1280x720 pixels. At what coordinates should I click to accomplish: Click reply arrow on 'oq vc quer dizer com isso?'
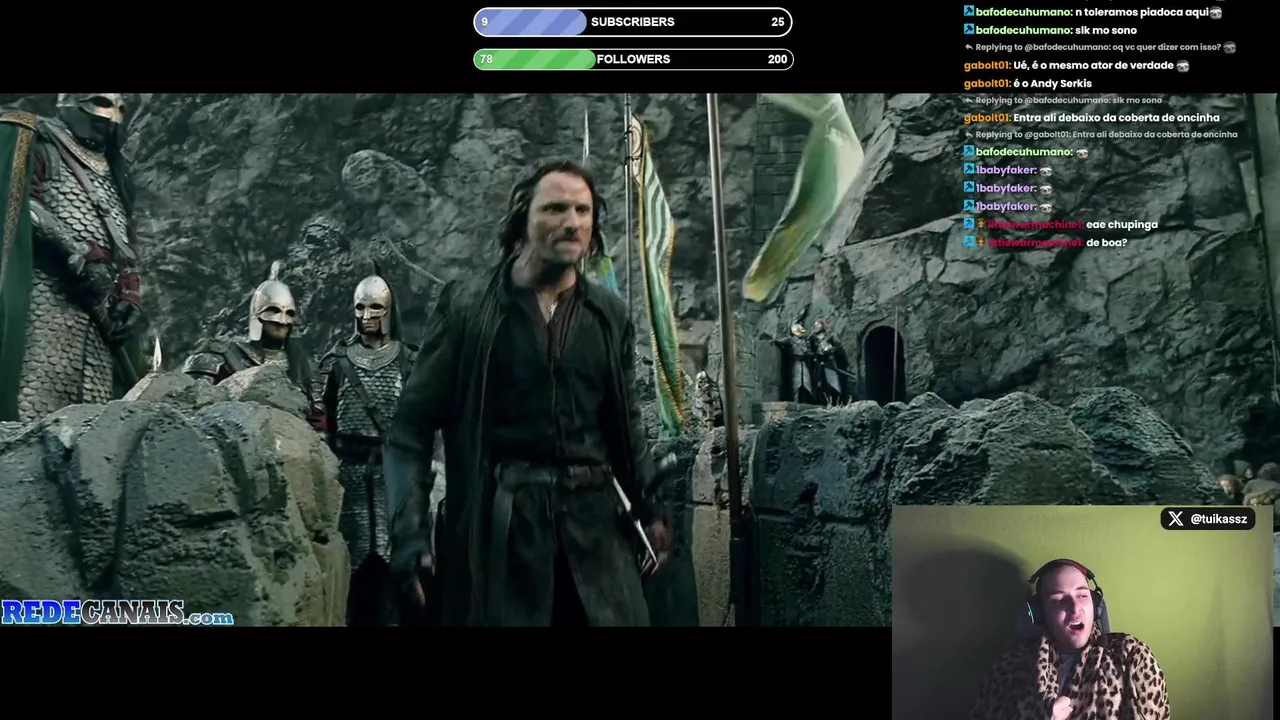click(969, 47)
